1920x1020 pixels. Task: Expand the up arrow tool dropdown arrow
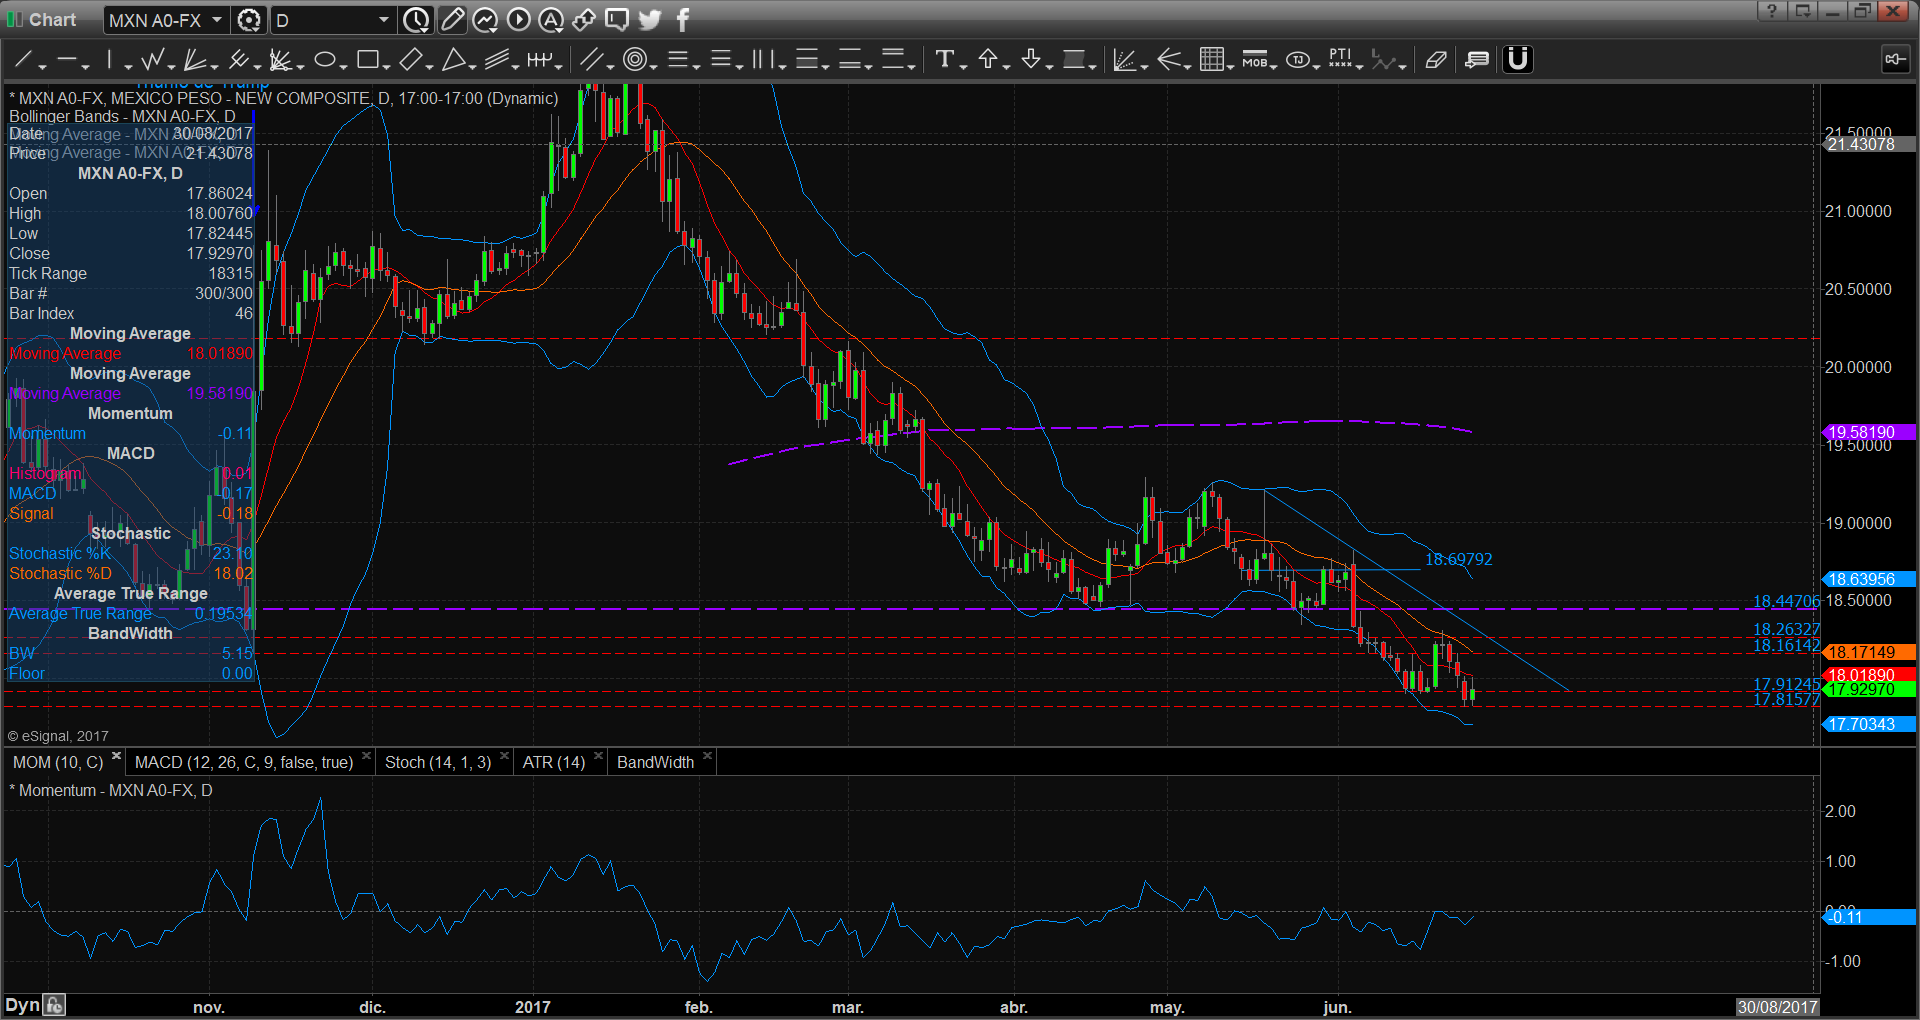coord(1006,66)
